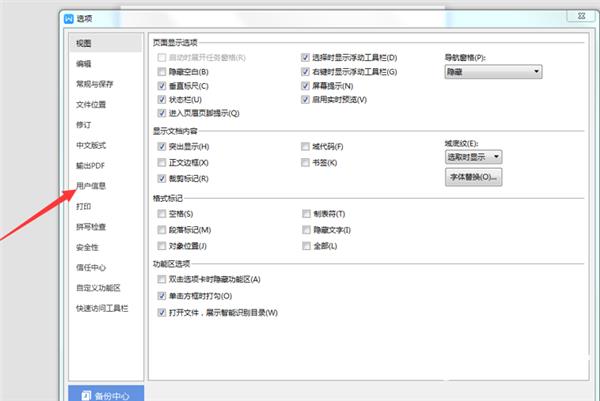Toggle 进入页眉页脚提示(Q) checkbox
The image size is (600, 401).
tap(162, 113)
